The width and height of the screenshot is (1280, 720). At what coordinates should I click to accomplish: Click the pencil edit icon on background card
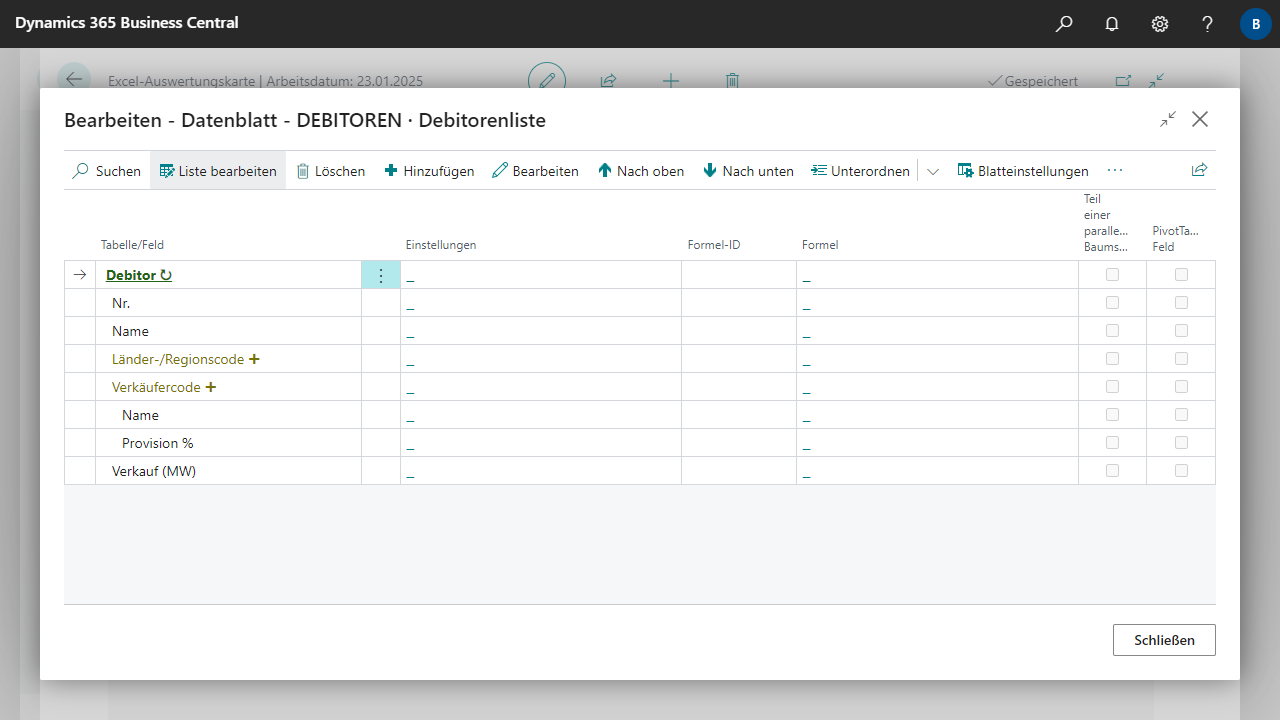pyautogui.click(x=547, y=80)
